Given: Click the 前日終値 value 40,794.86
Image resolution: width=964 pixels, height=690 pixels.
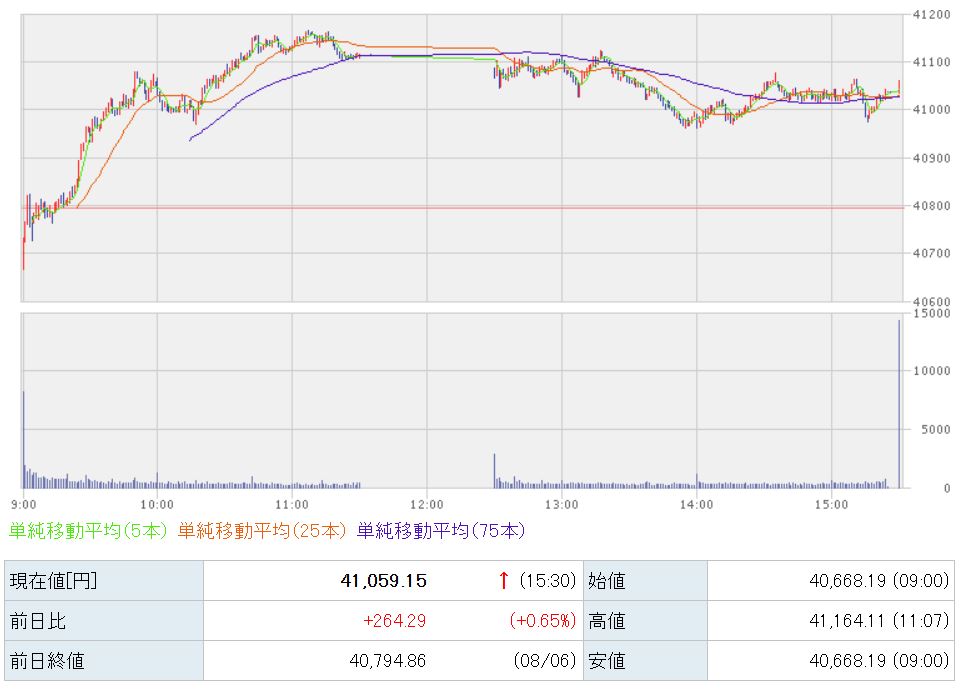Looking at the screenshot, I should click(x=387, y=660).
